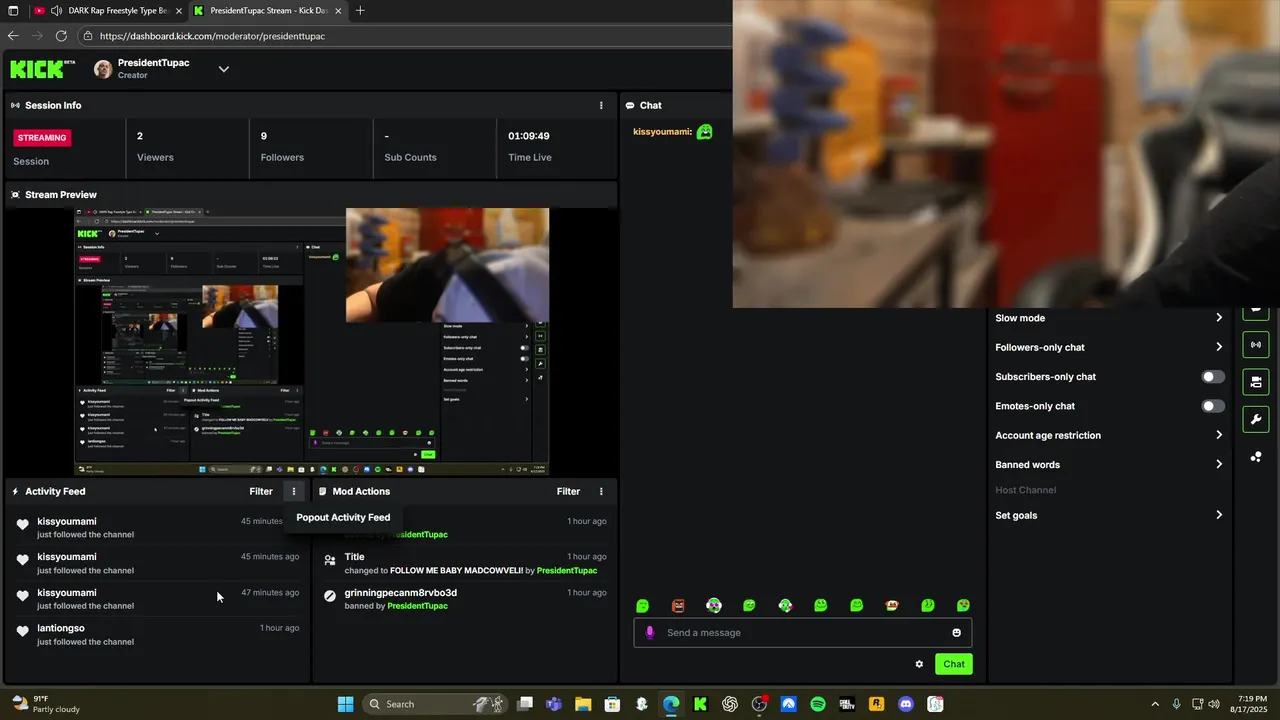Click the Stream Preview video thumbnail
The image size is (1280, 720).
(312, 341)
